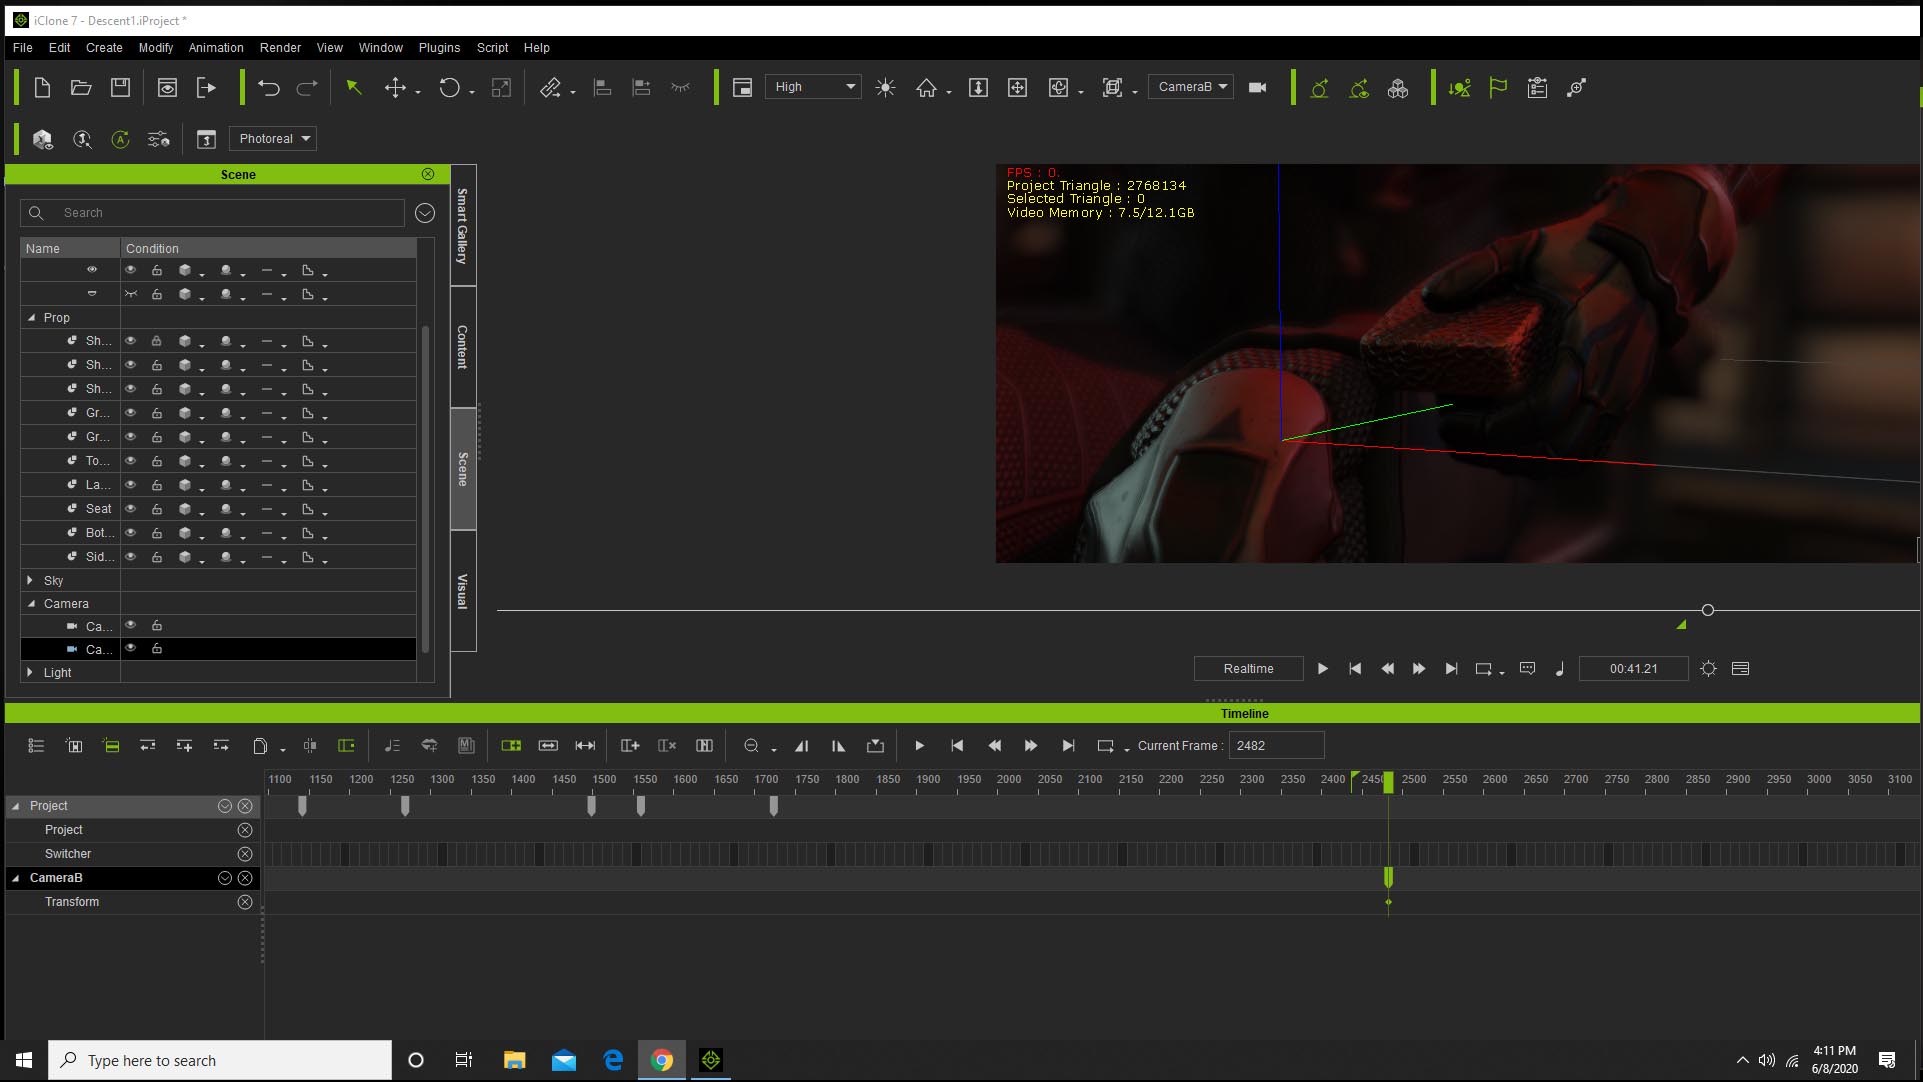Switch to Smart Gallery side tab
The height and width of the screenshot is (1082, 1923).
pos(462,226)
